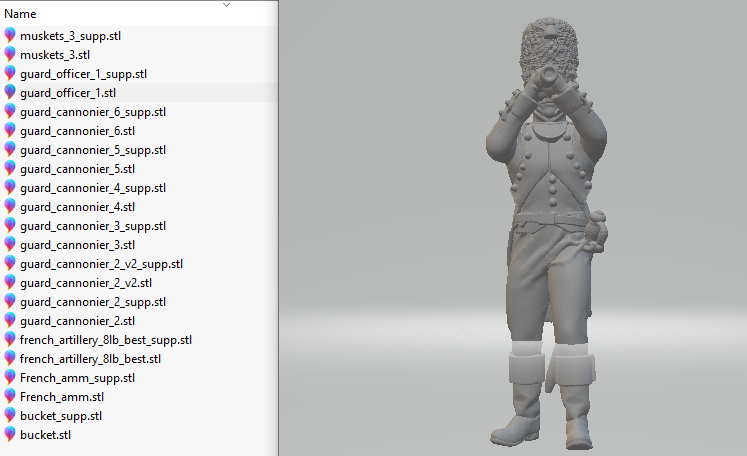747x456 pixels.
Task: Click file name bucket_supp.stl
Action: point(61,416)
